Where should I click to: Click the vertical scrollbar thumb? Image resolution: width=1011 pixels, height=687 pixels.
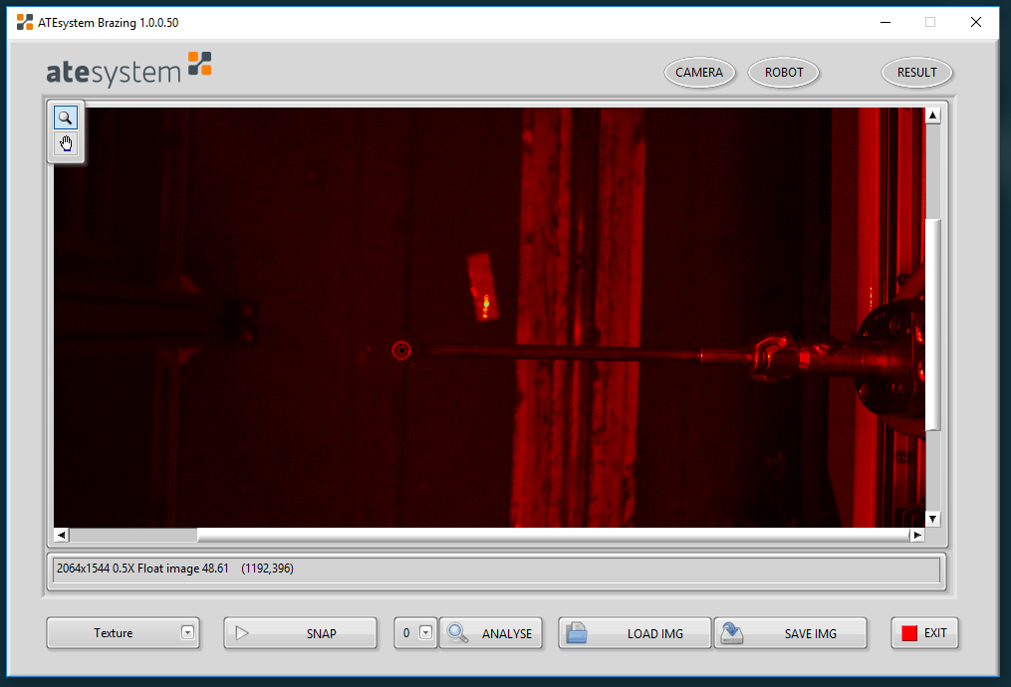click(x=932, y=324)
